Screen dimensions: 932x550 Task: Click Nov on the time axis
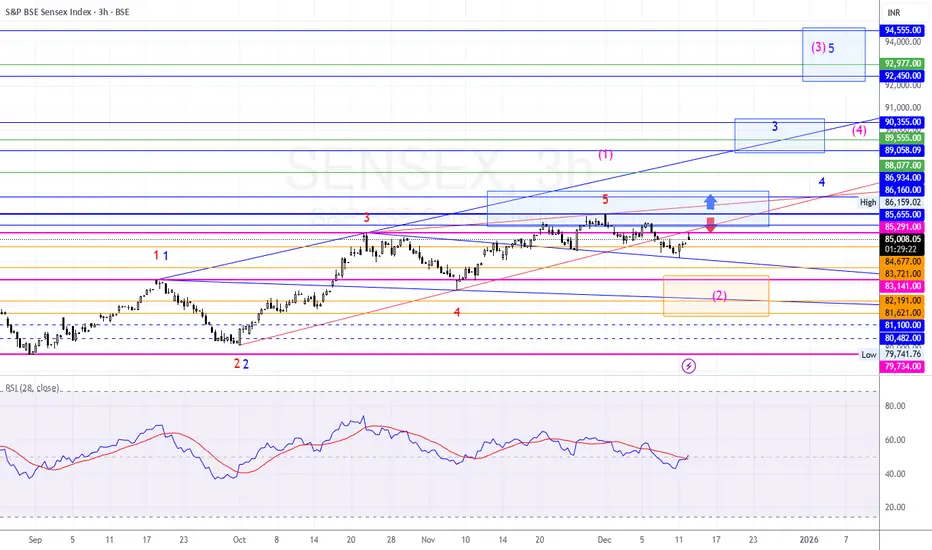pos(428,540)
